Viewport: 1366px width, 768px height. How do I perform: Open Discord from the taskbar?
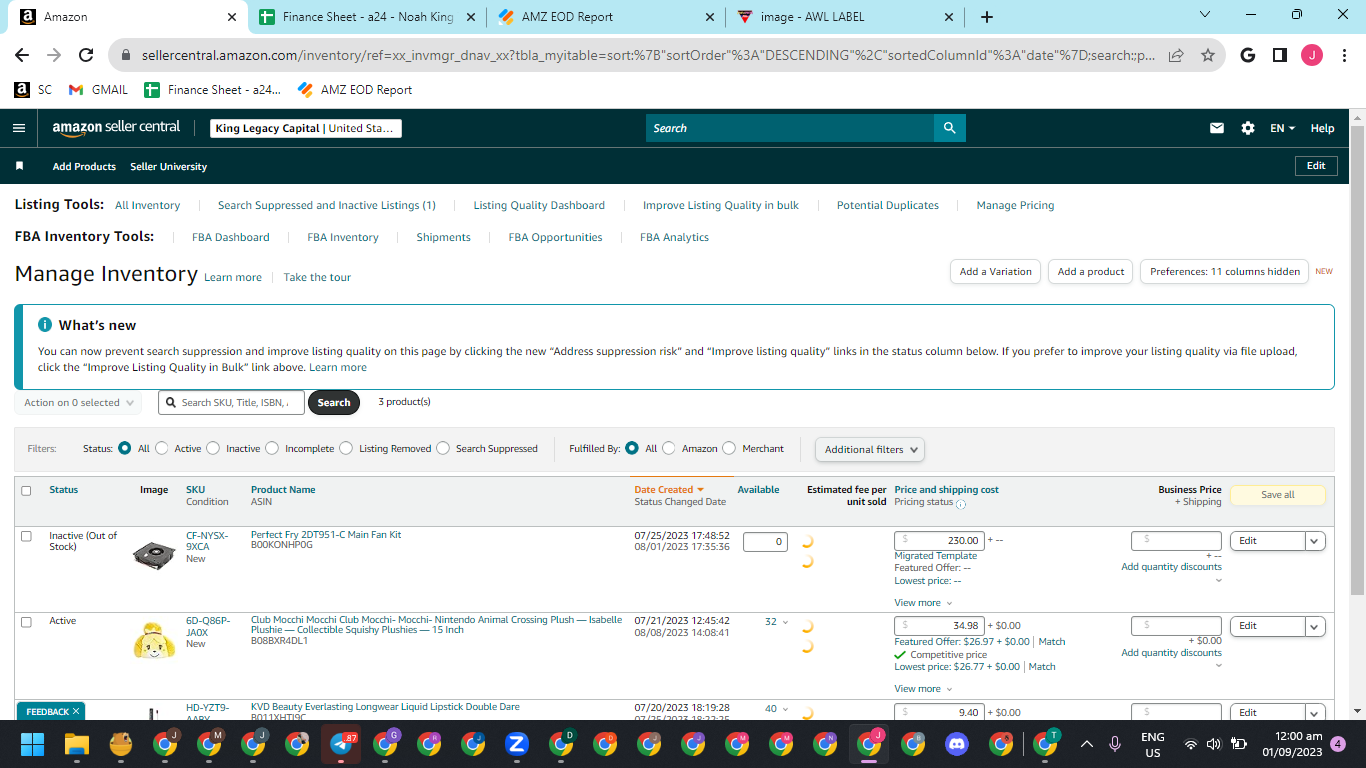pos(957,744)
